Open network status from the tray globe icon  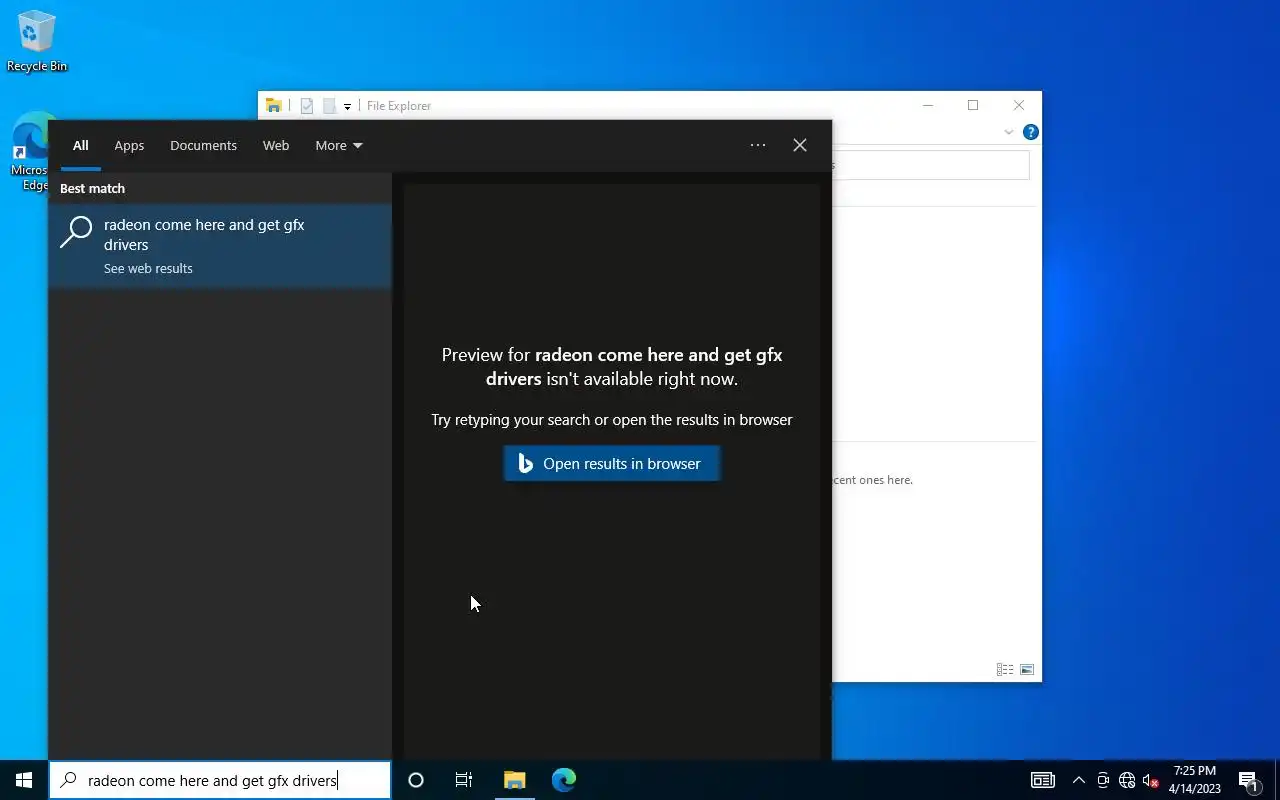coord(1127,780)
